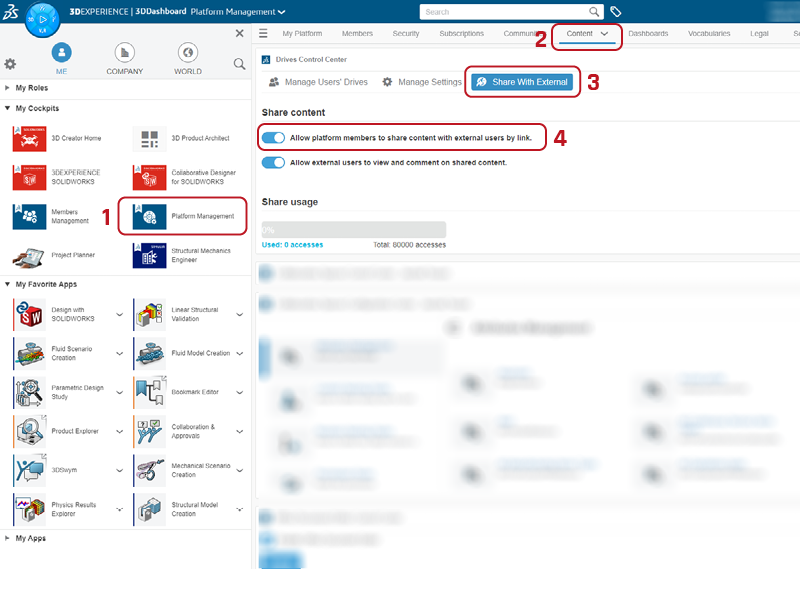Screen dimensions: 800x600
Task: Click Manage Users' Drives
Action: 318,82
